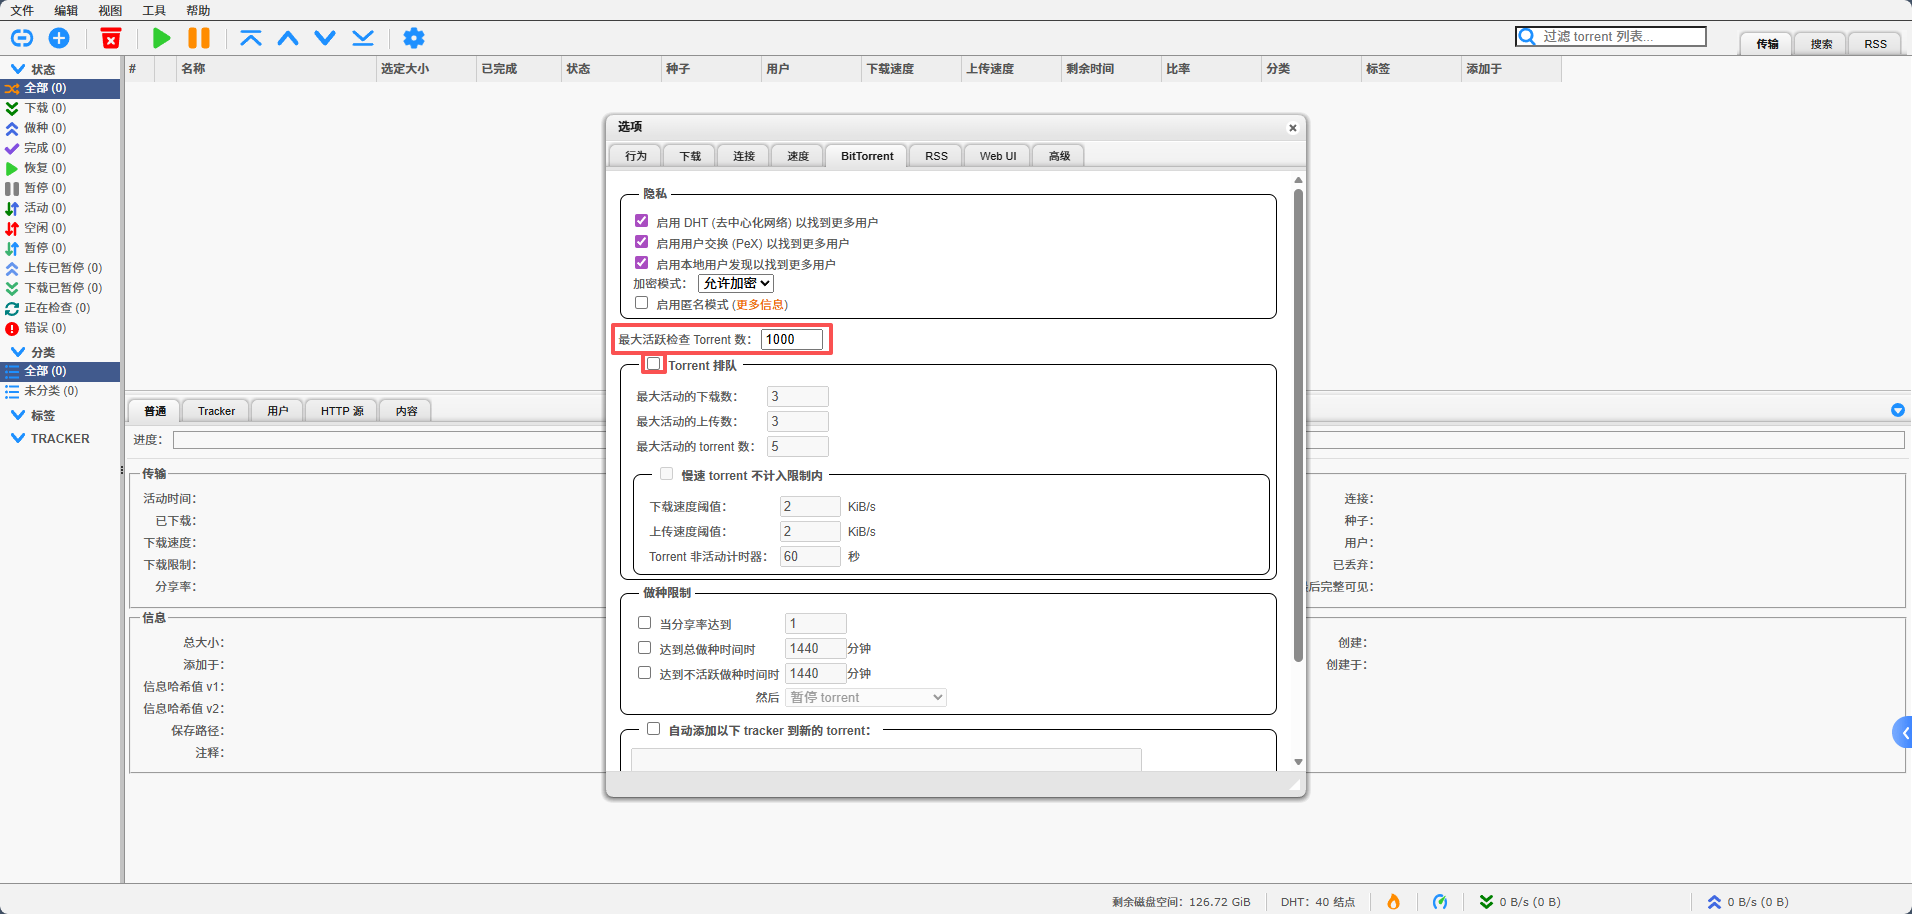Collapse the 状态 filter section
1912x914 pixels.
click(18, 69)
